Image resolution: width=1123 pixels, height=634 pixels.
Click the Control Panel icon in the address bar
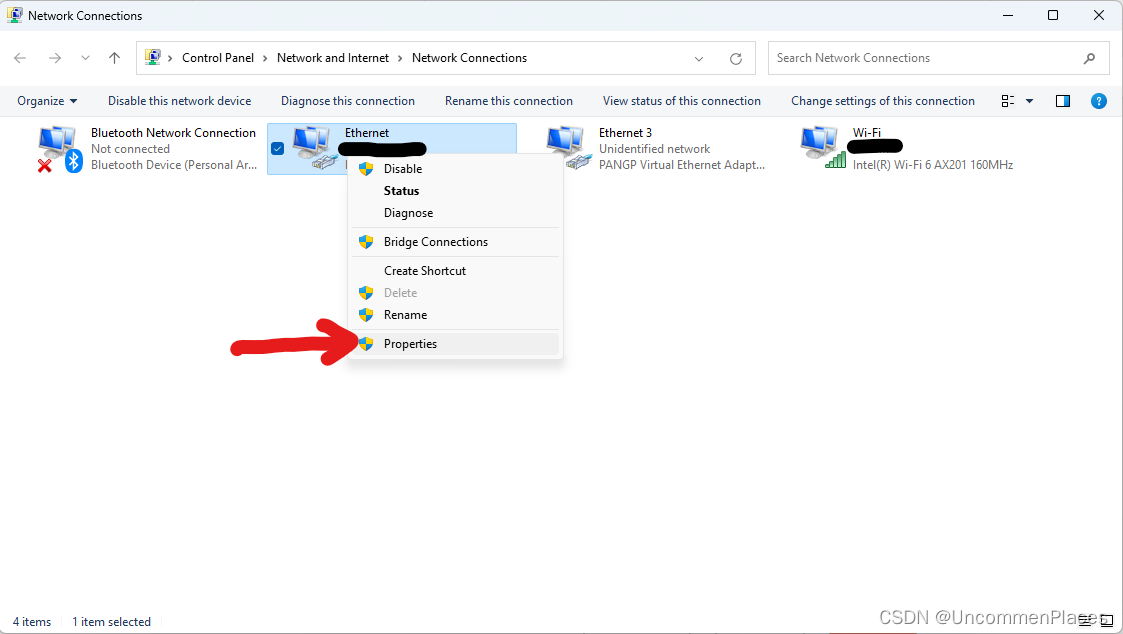click(153, 57)
